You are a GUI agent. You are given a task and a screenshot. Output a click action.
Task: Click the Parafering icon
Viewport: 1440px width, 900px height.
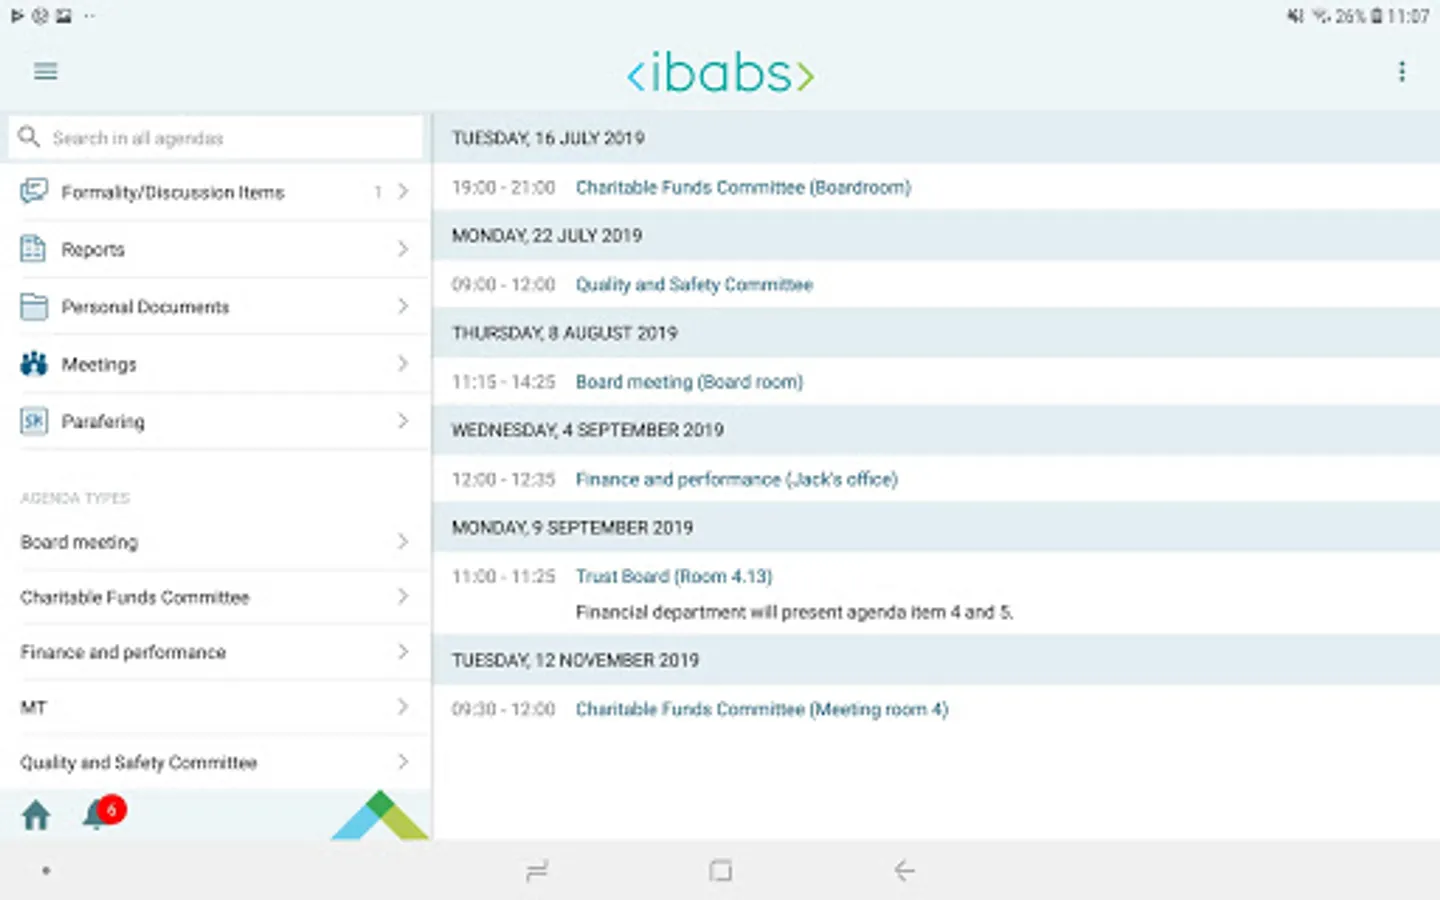[x=34, y=421]
